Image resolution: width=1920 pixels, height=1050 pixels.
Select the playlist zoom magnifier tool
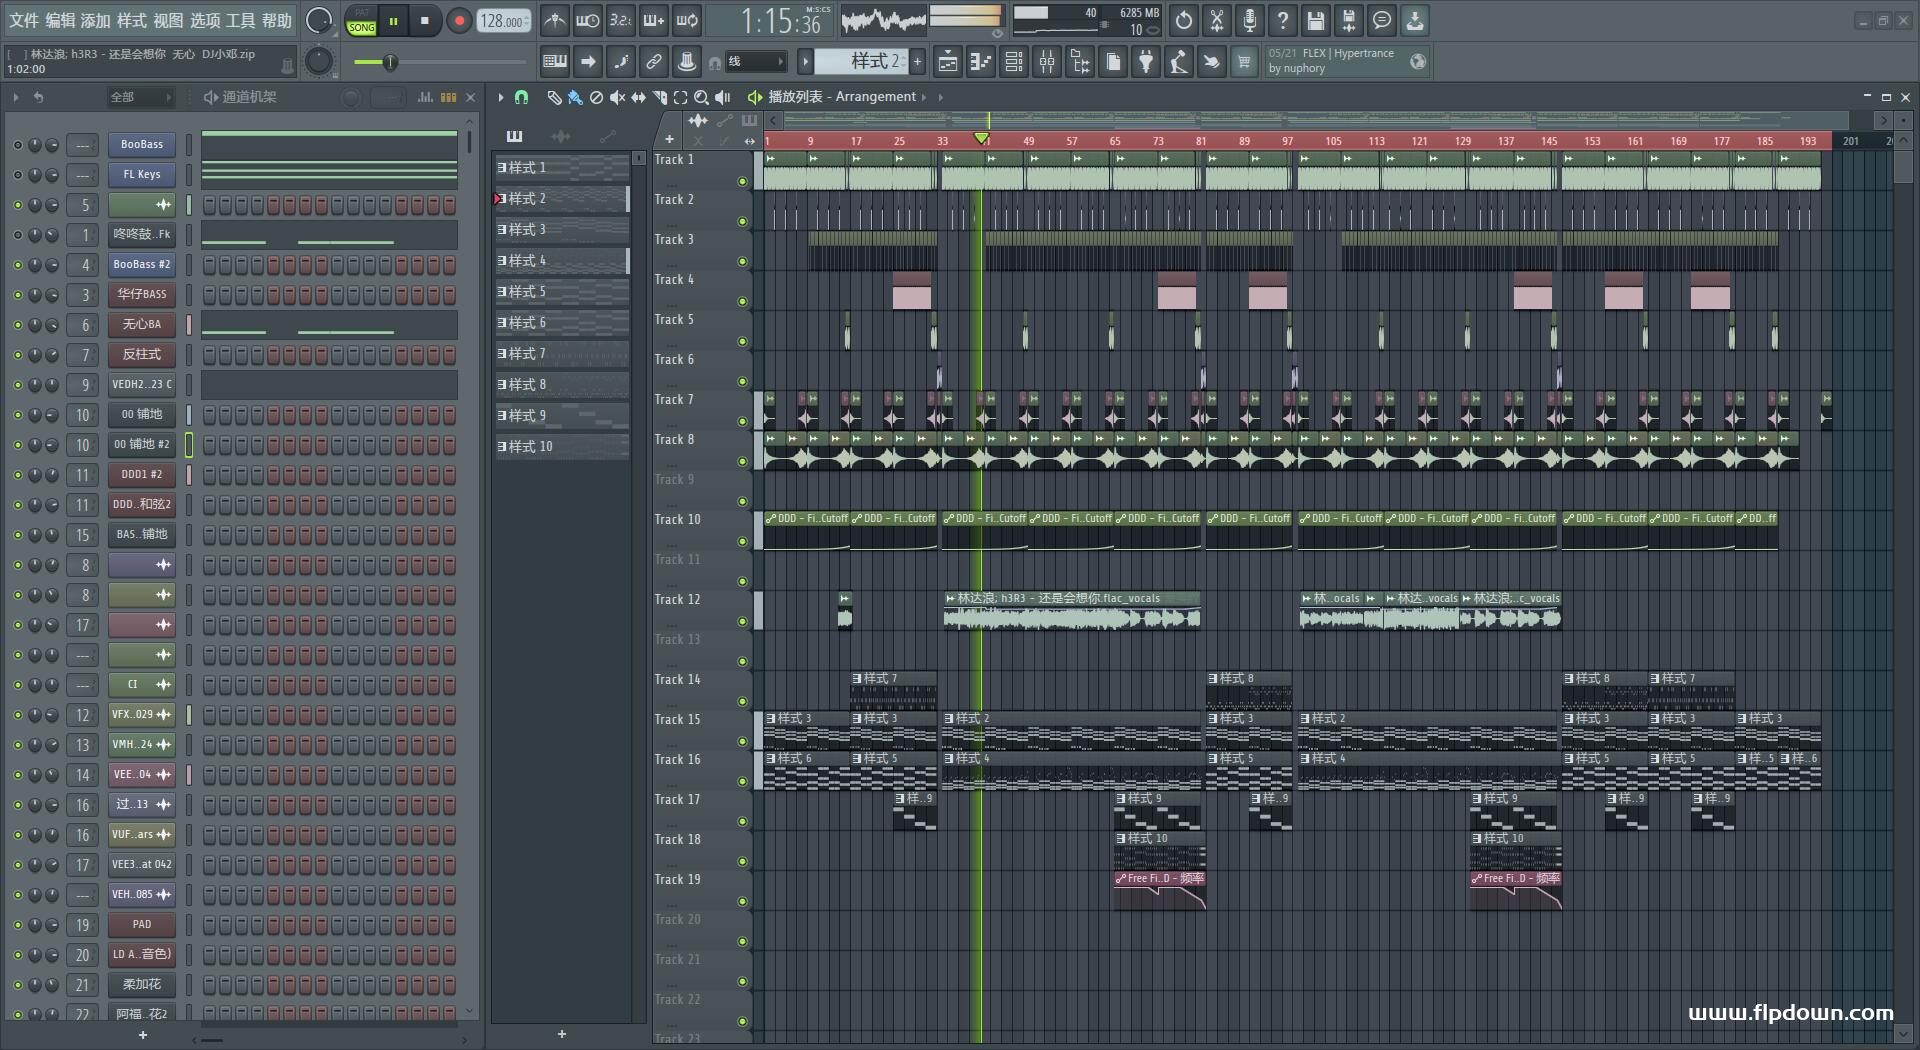[x=701, y=97]
